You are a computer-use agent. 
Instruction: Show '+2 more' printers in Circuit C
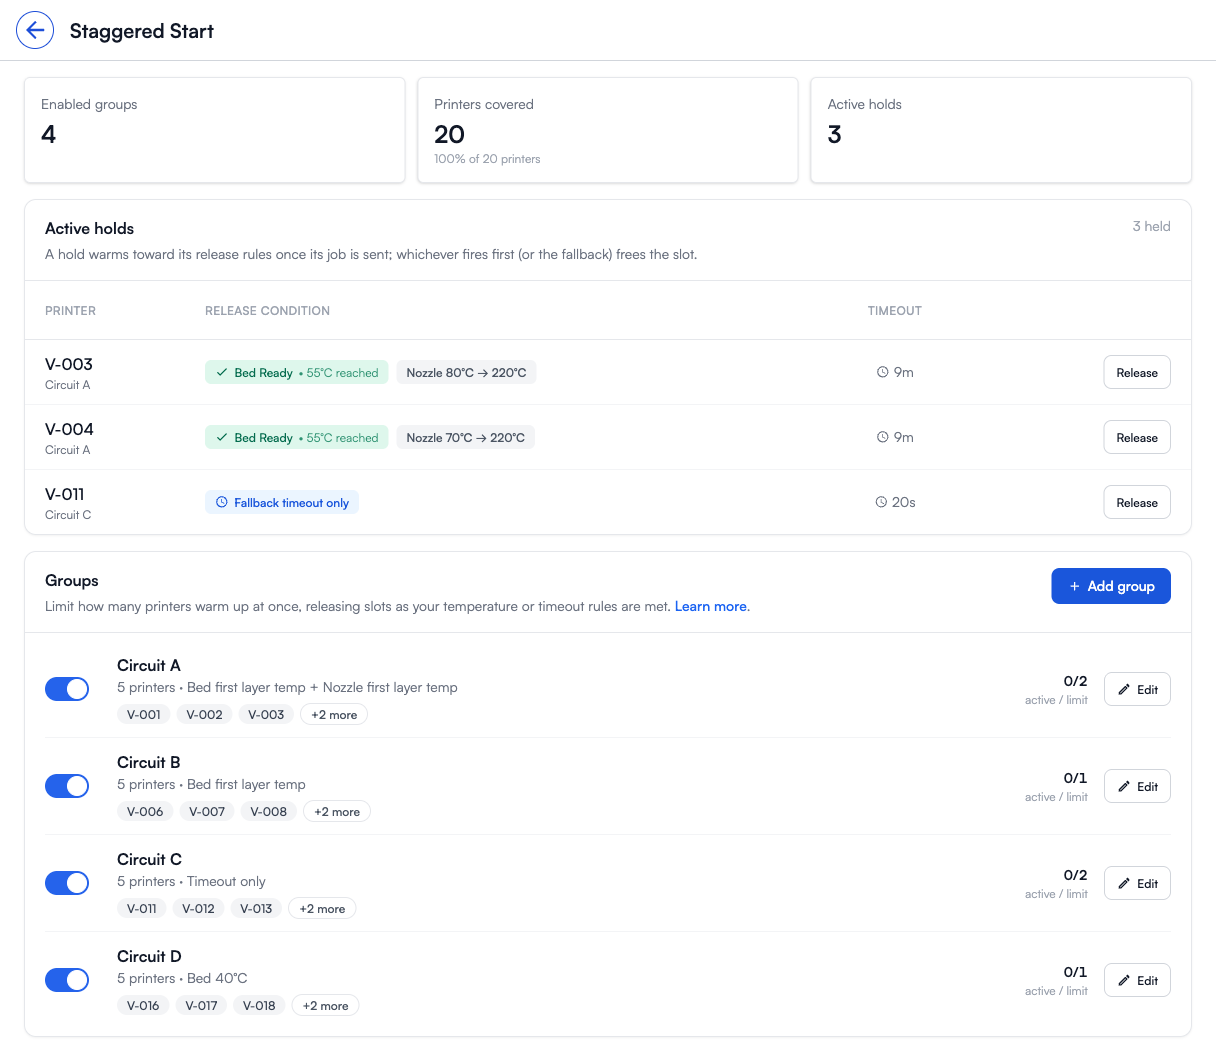[x=322, y=909]
